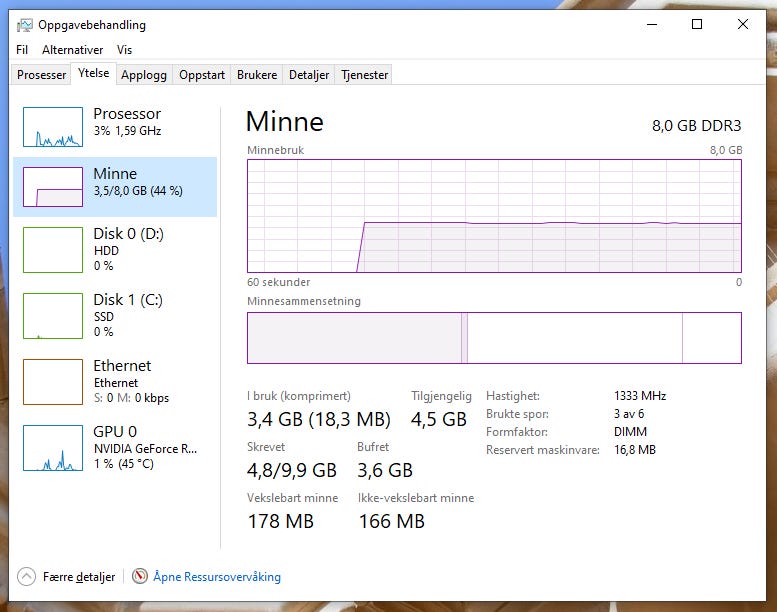Go to the Detaljer tab

(309, 75)
